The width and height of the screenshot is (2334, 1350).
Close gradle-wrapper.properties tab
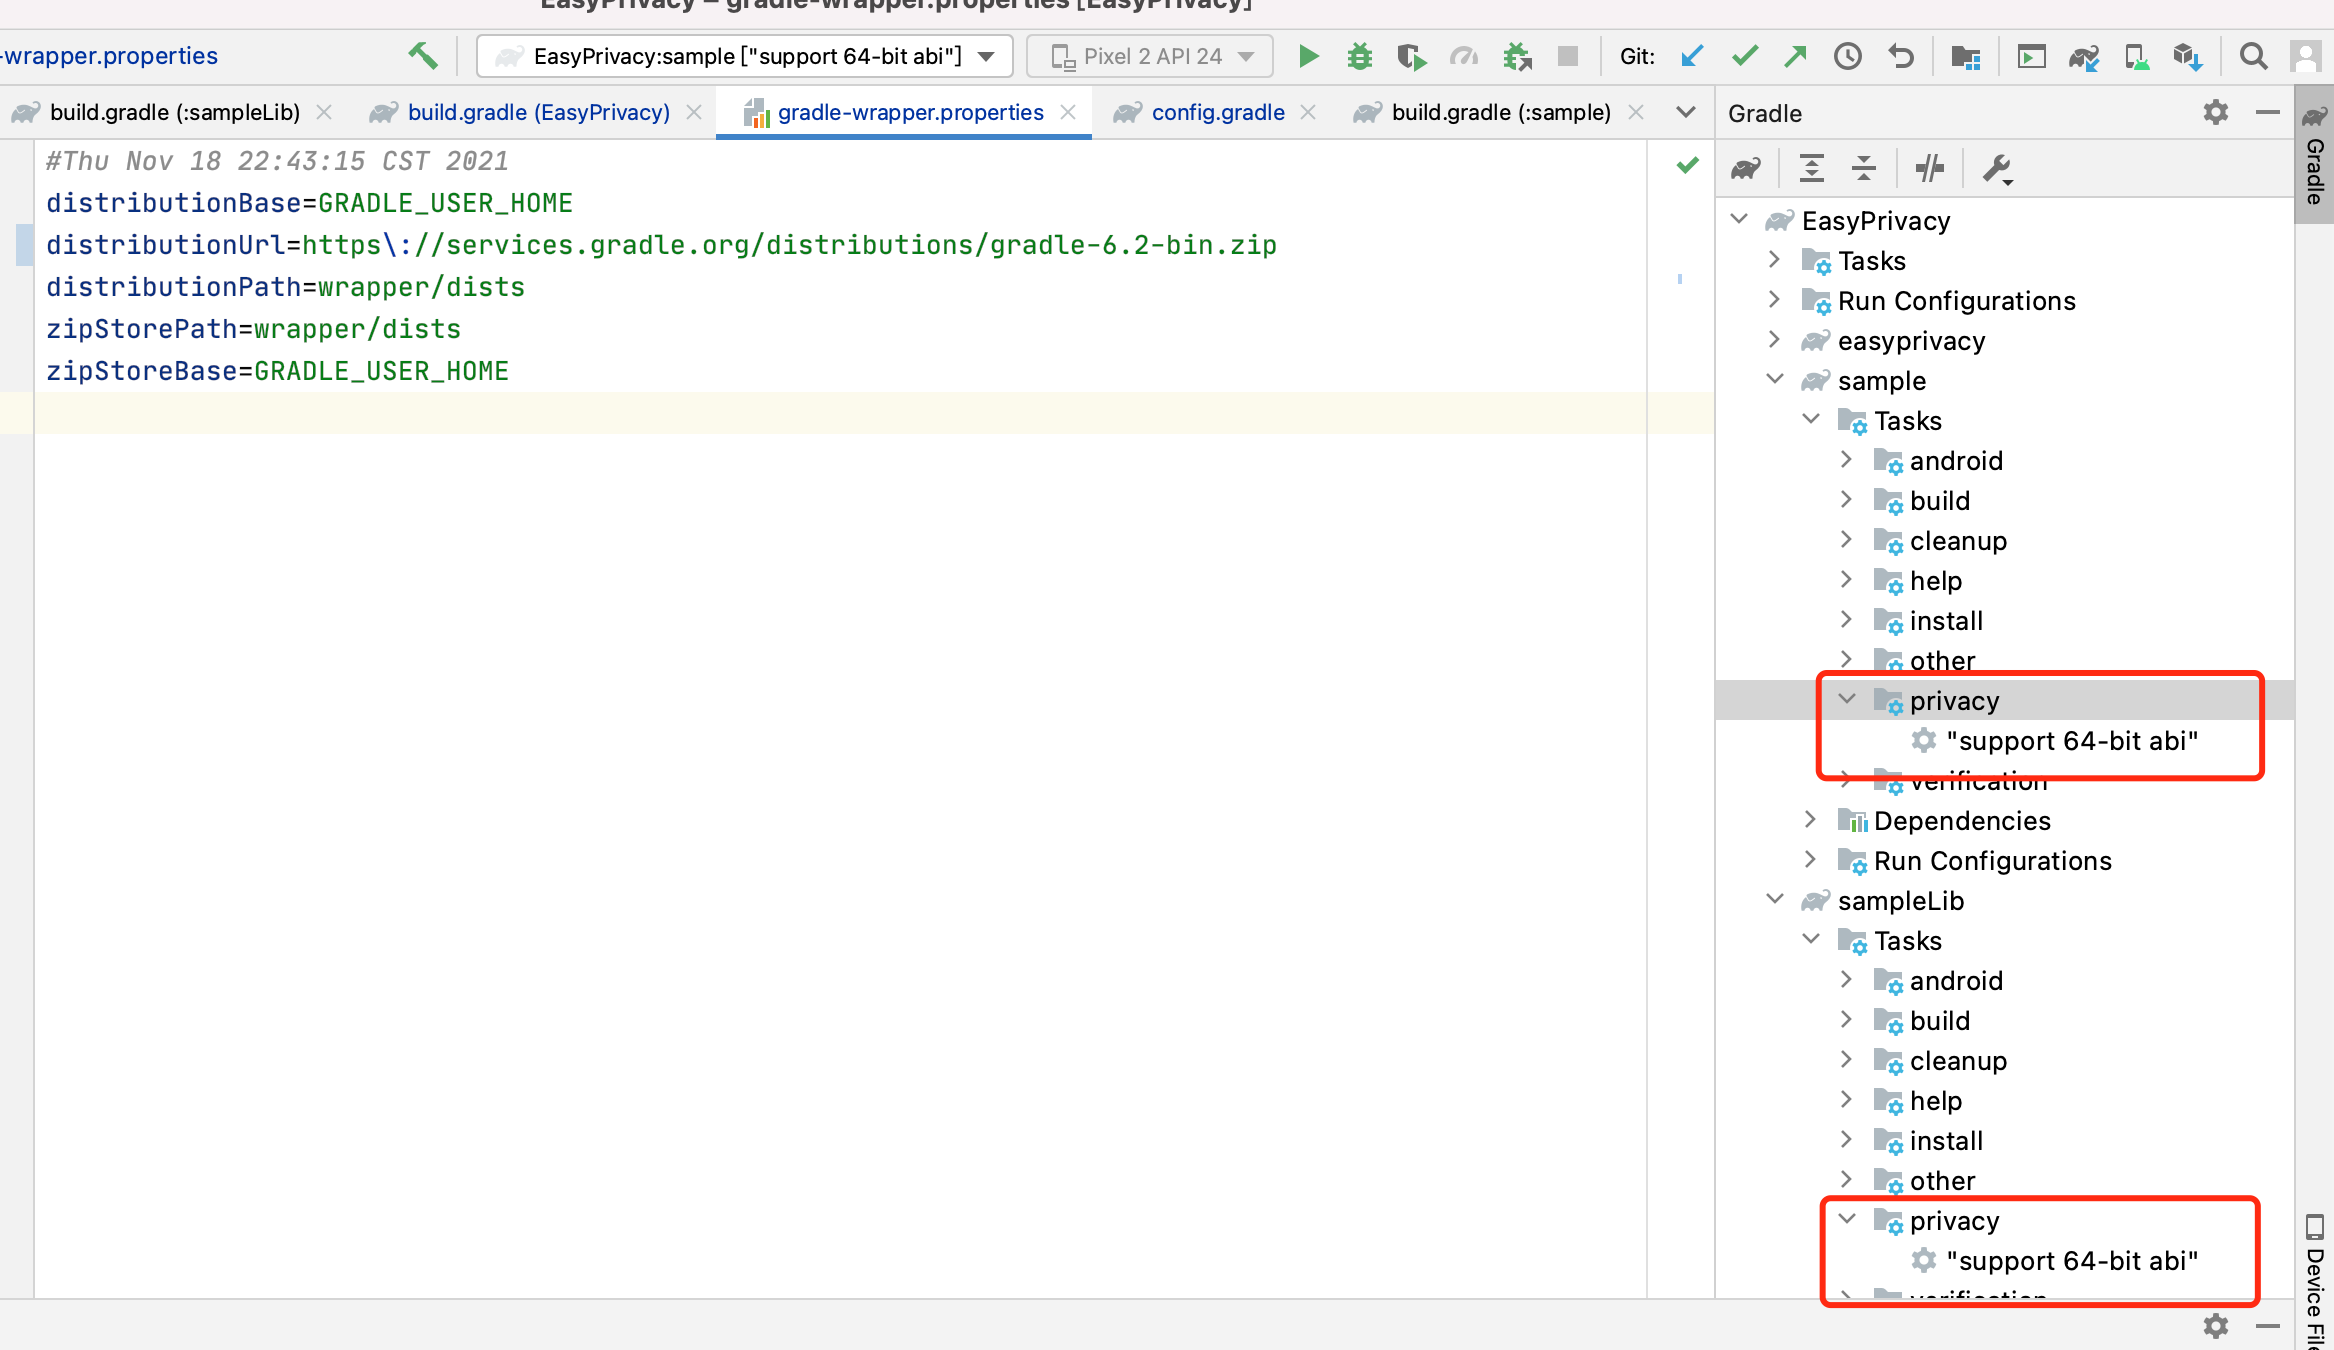pos(1068,112)
